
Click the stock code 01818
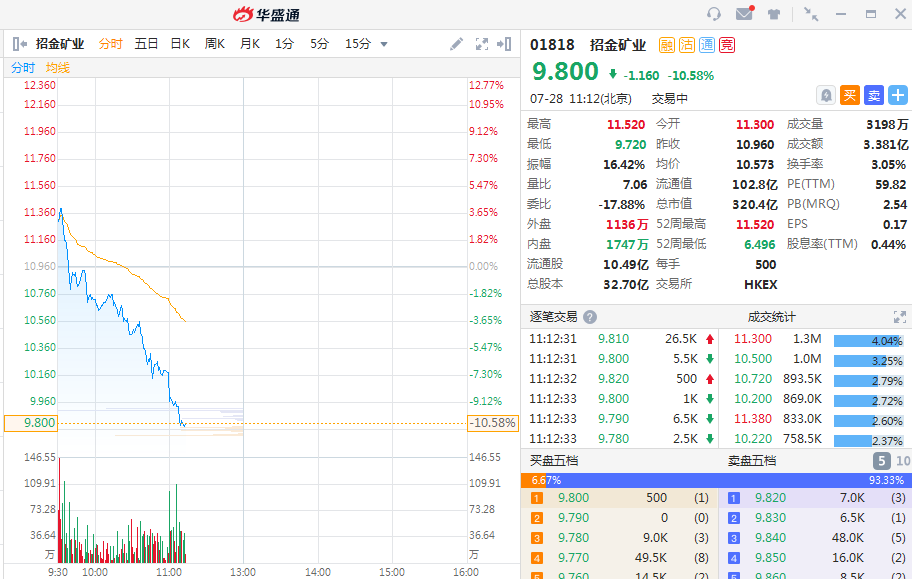pos(552,45)
